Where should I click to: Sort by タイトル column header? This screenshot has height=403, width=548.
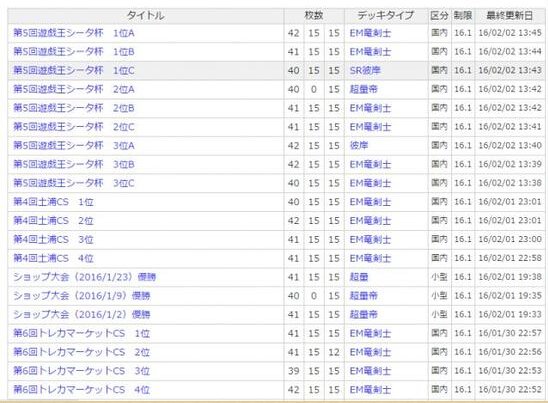pos(145,16)
